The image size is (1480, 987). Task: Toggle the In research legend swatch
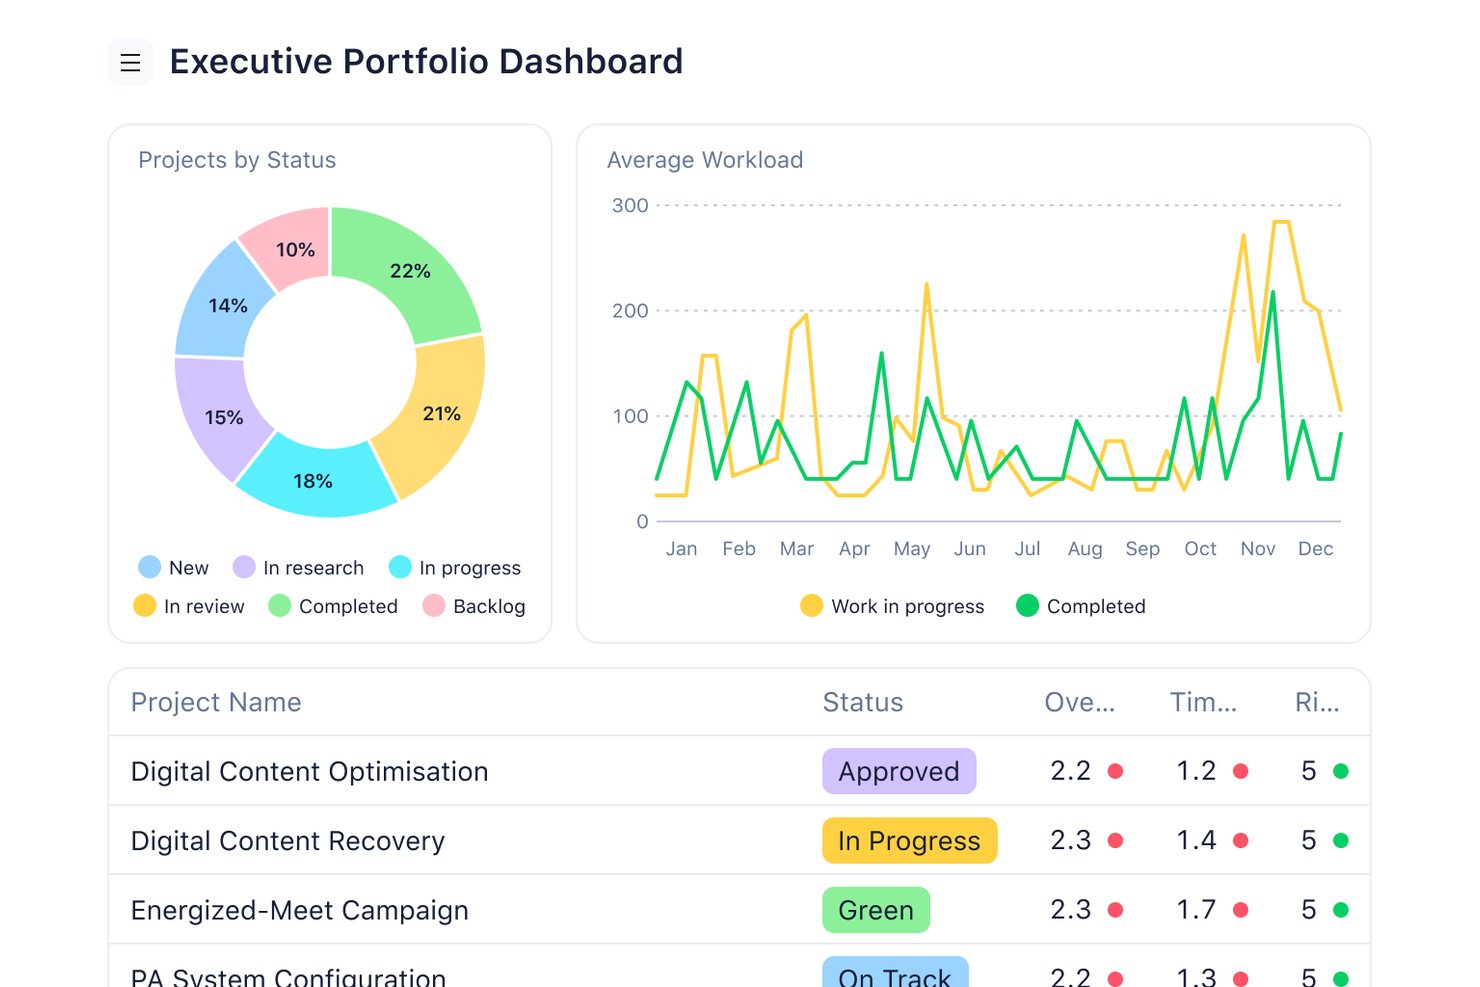[x=244, y=567]
